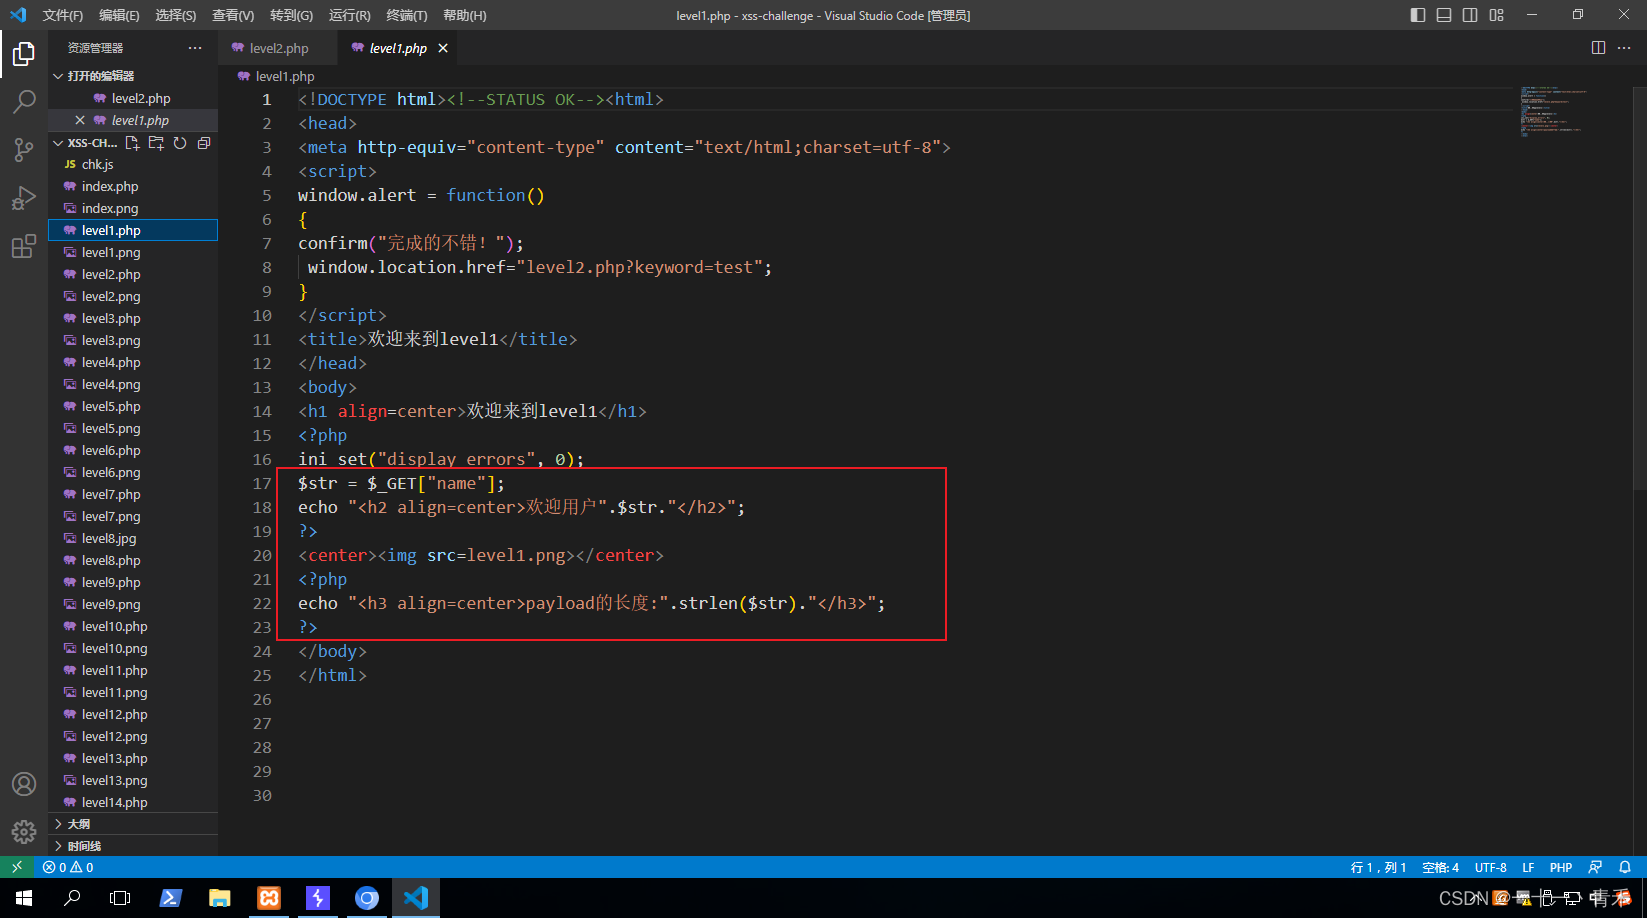Open index.php in the file tree
Image resolution: width=1647 pixels, height=918 pixels.
coord(133,186)
